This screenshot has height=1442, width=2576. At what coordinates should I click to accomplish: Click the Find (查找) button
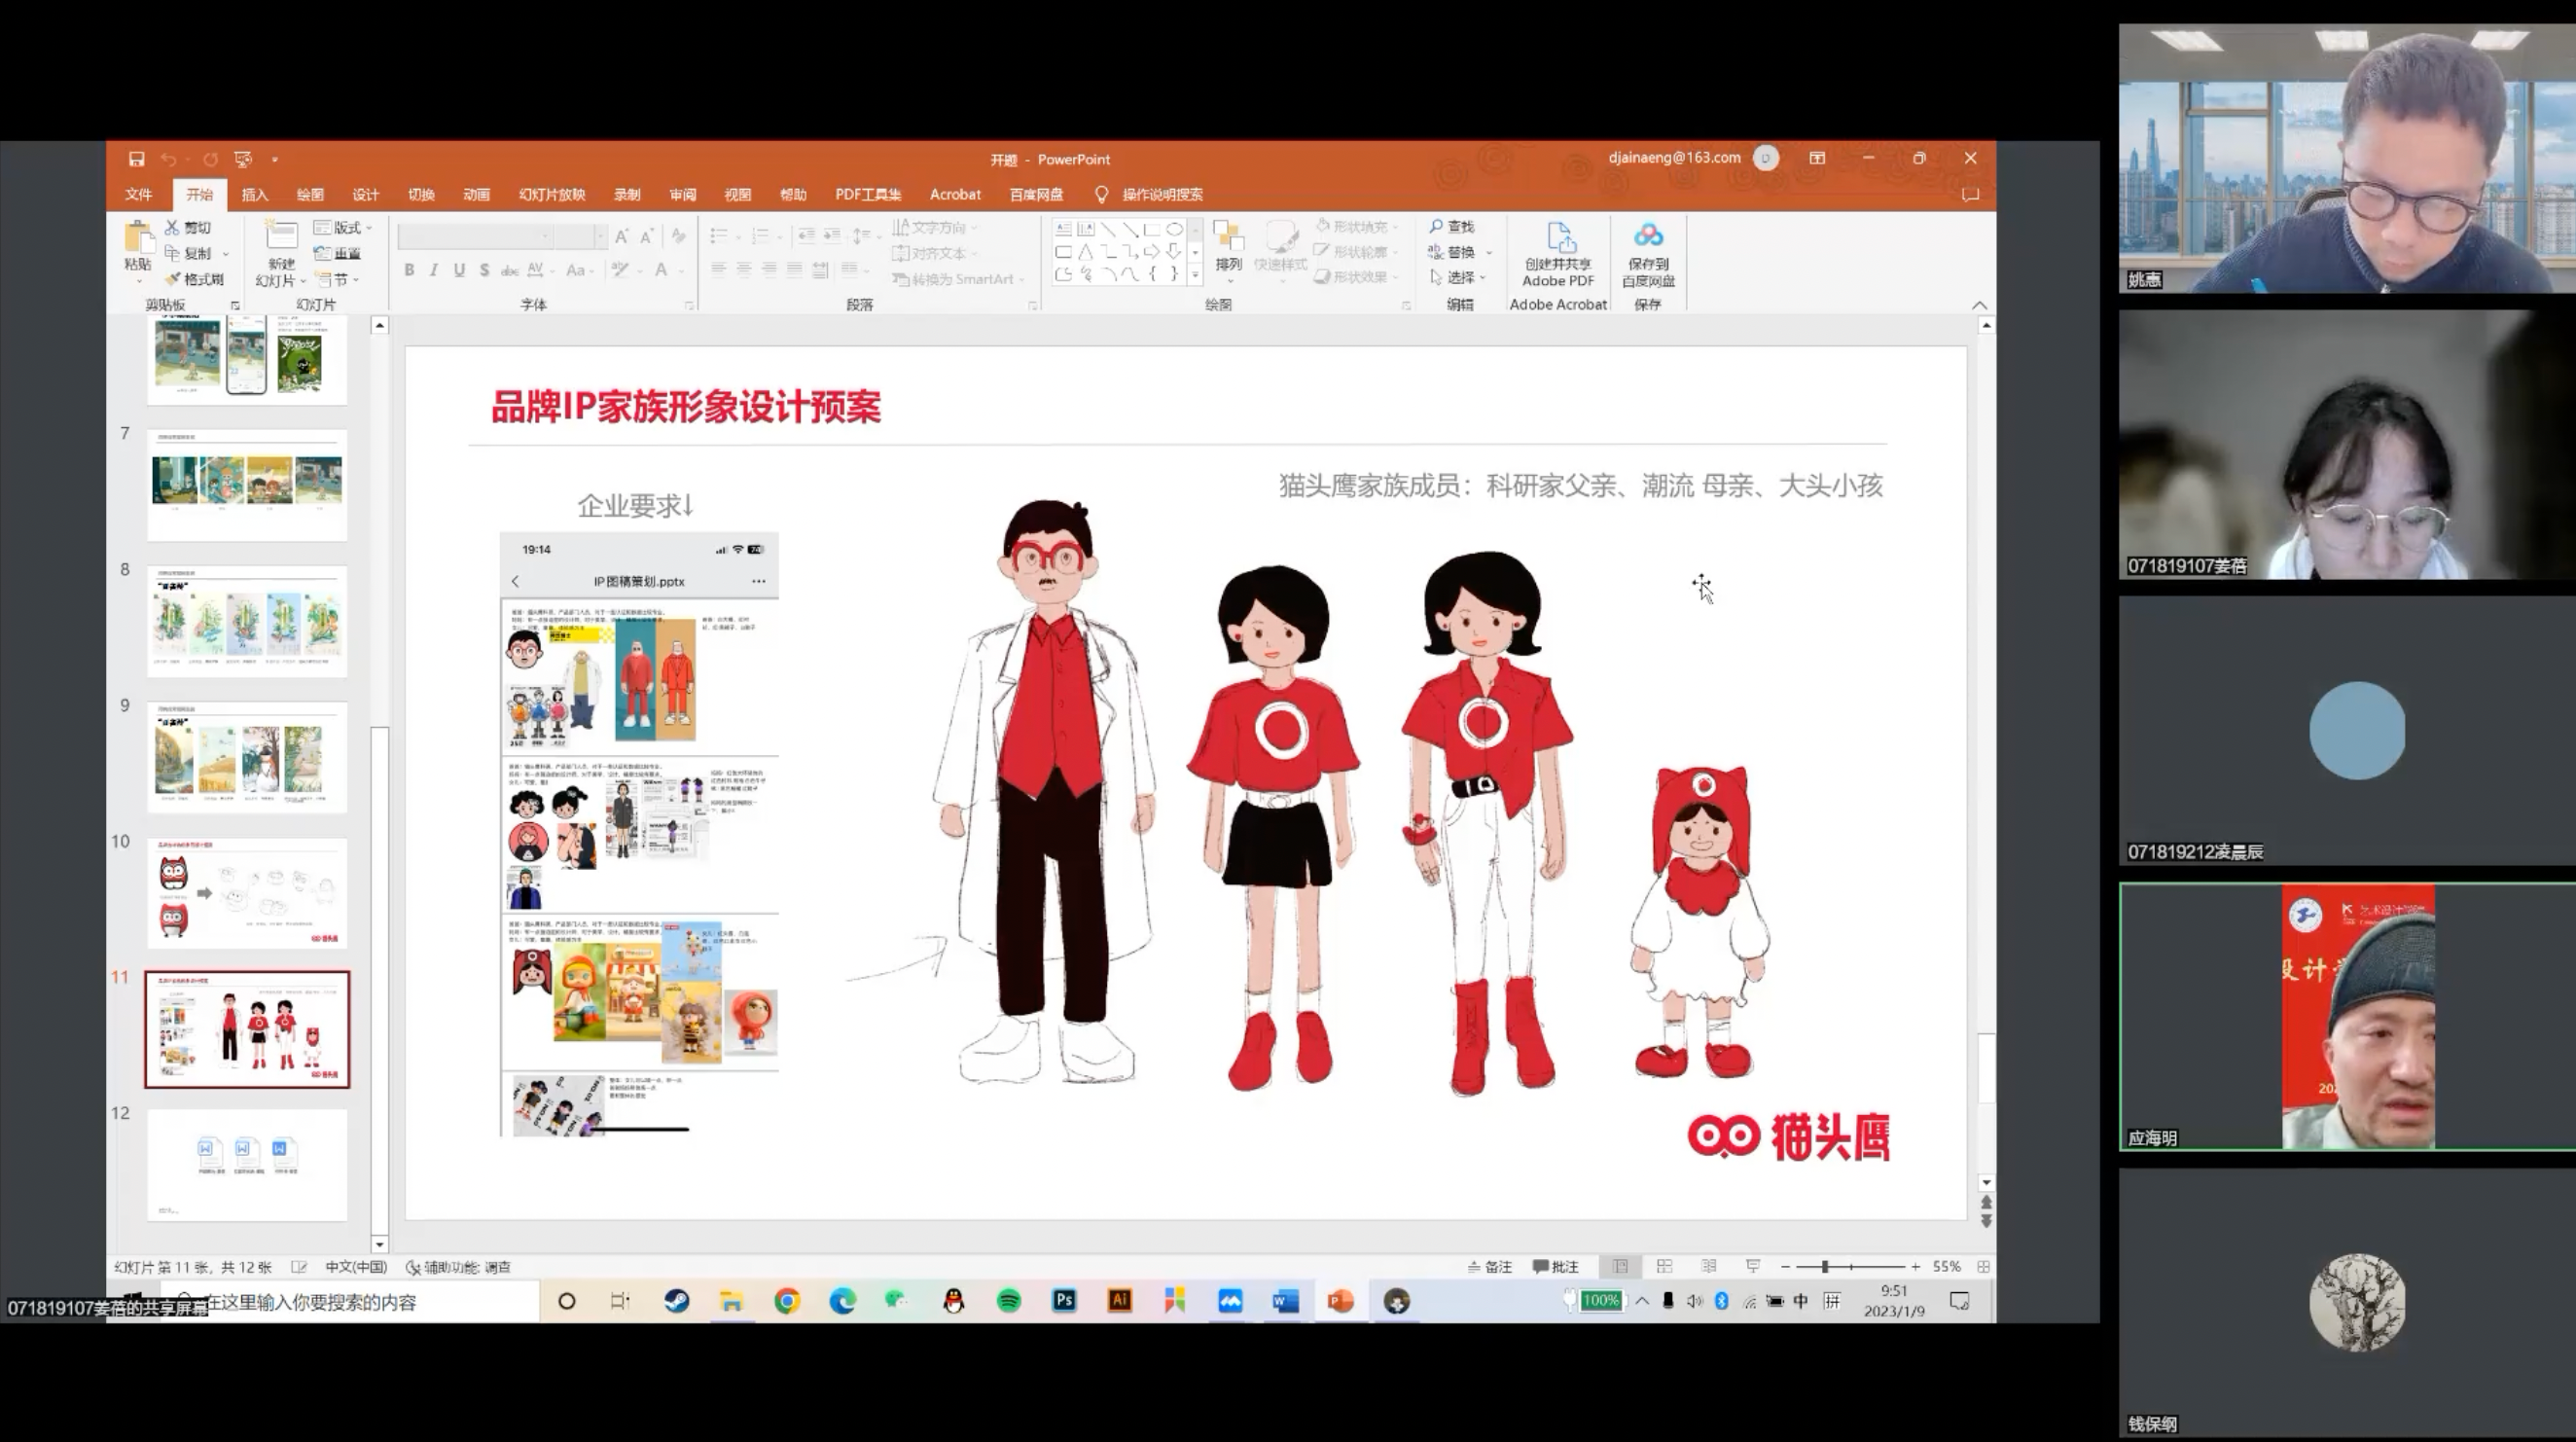click(1451, 226)
